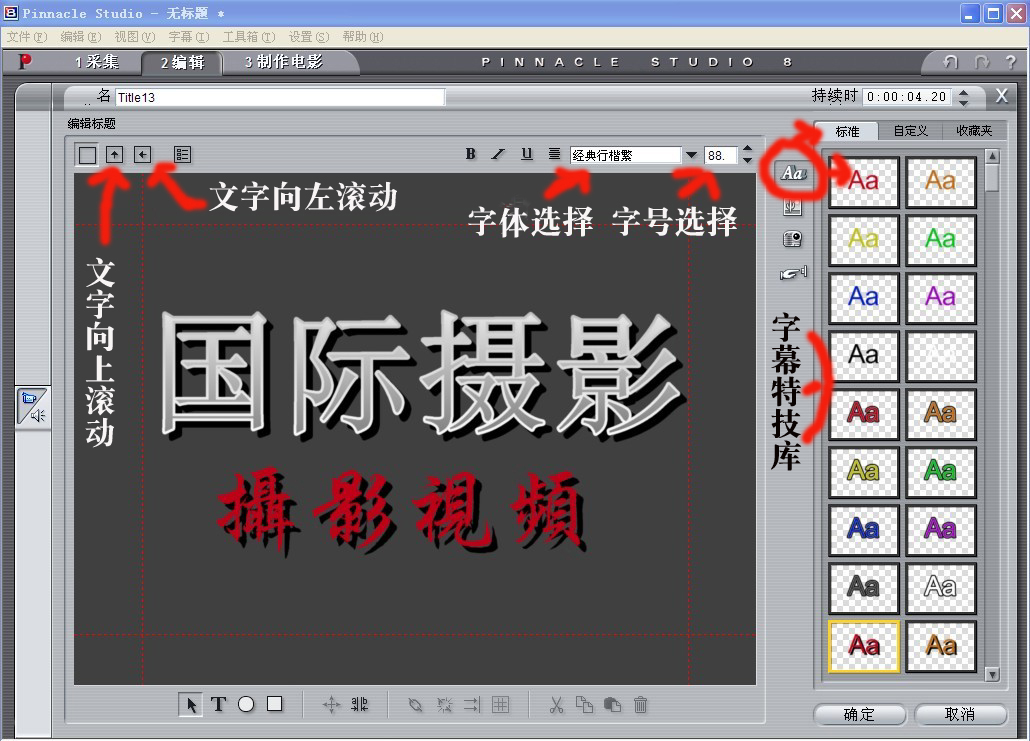Toggle italic text formatting
This screenshot has height=741, width=1030.
point(498,154)
